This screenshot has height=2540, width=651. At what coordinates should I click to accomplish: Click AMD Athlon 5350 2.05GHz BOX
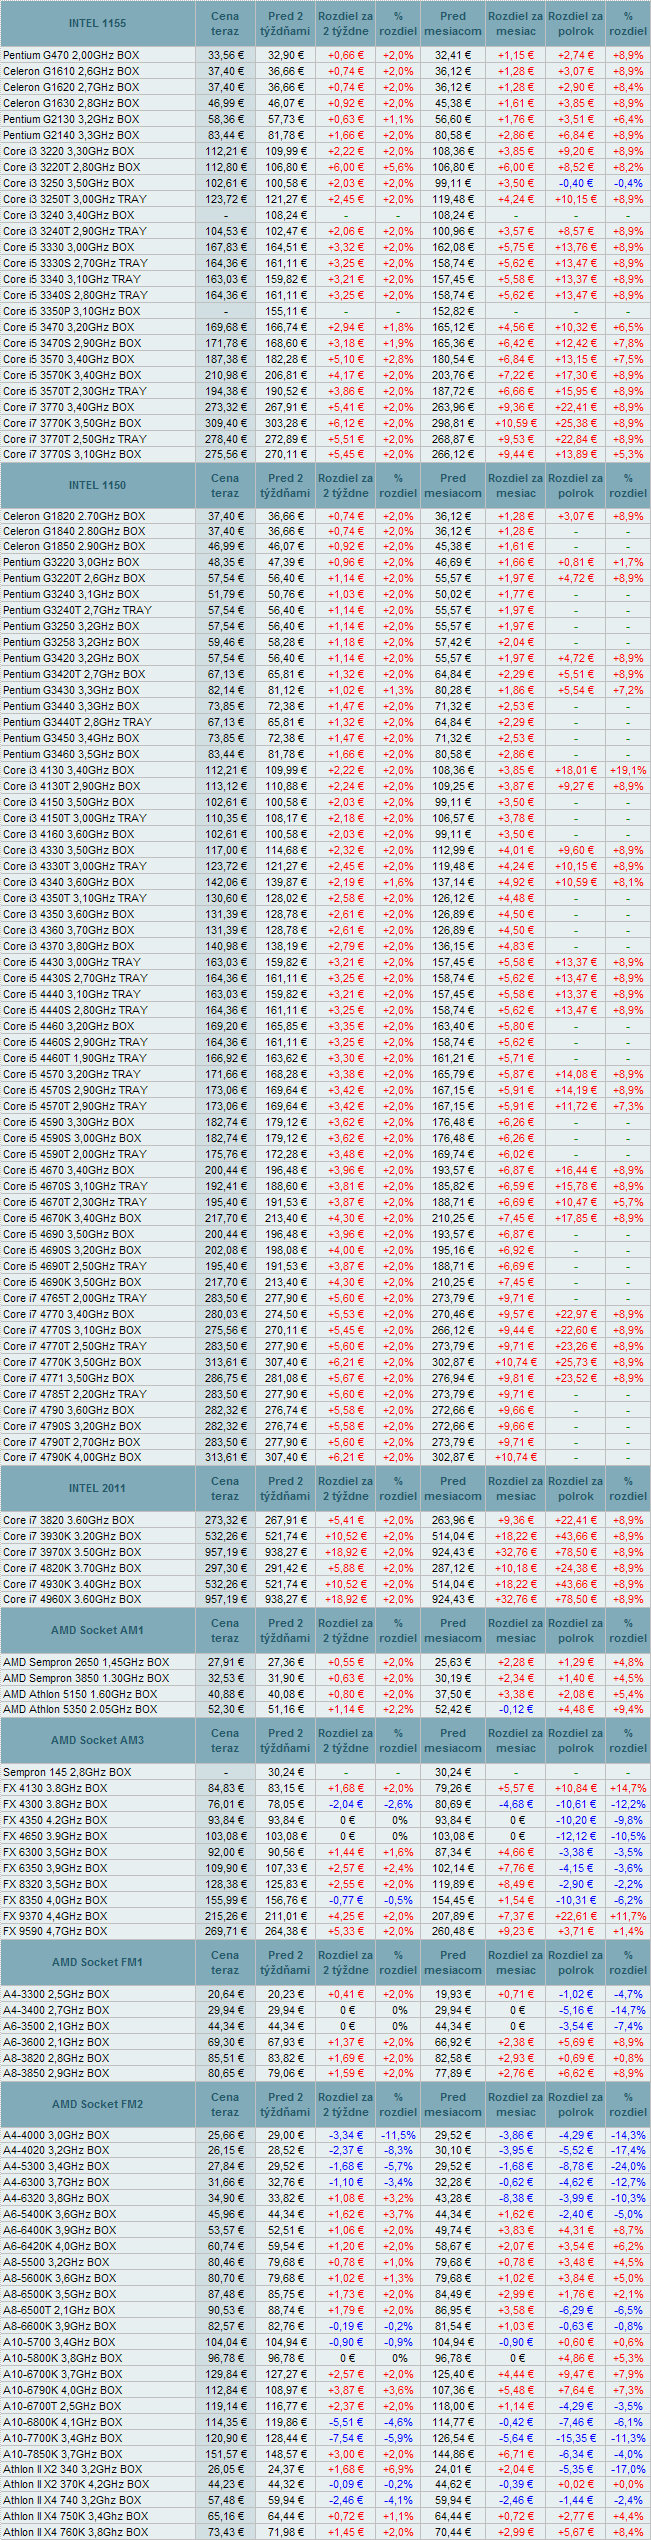[x=80, y=1709]
